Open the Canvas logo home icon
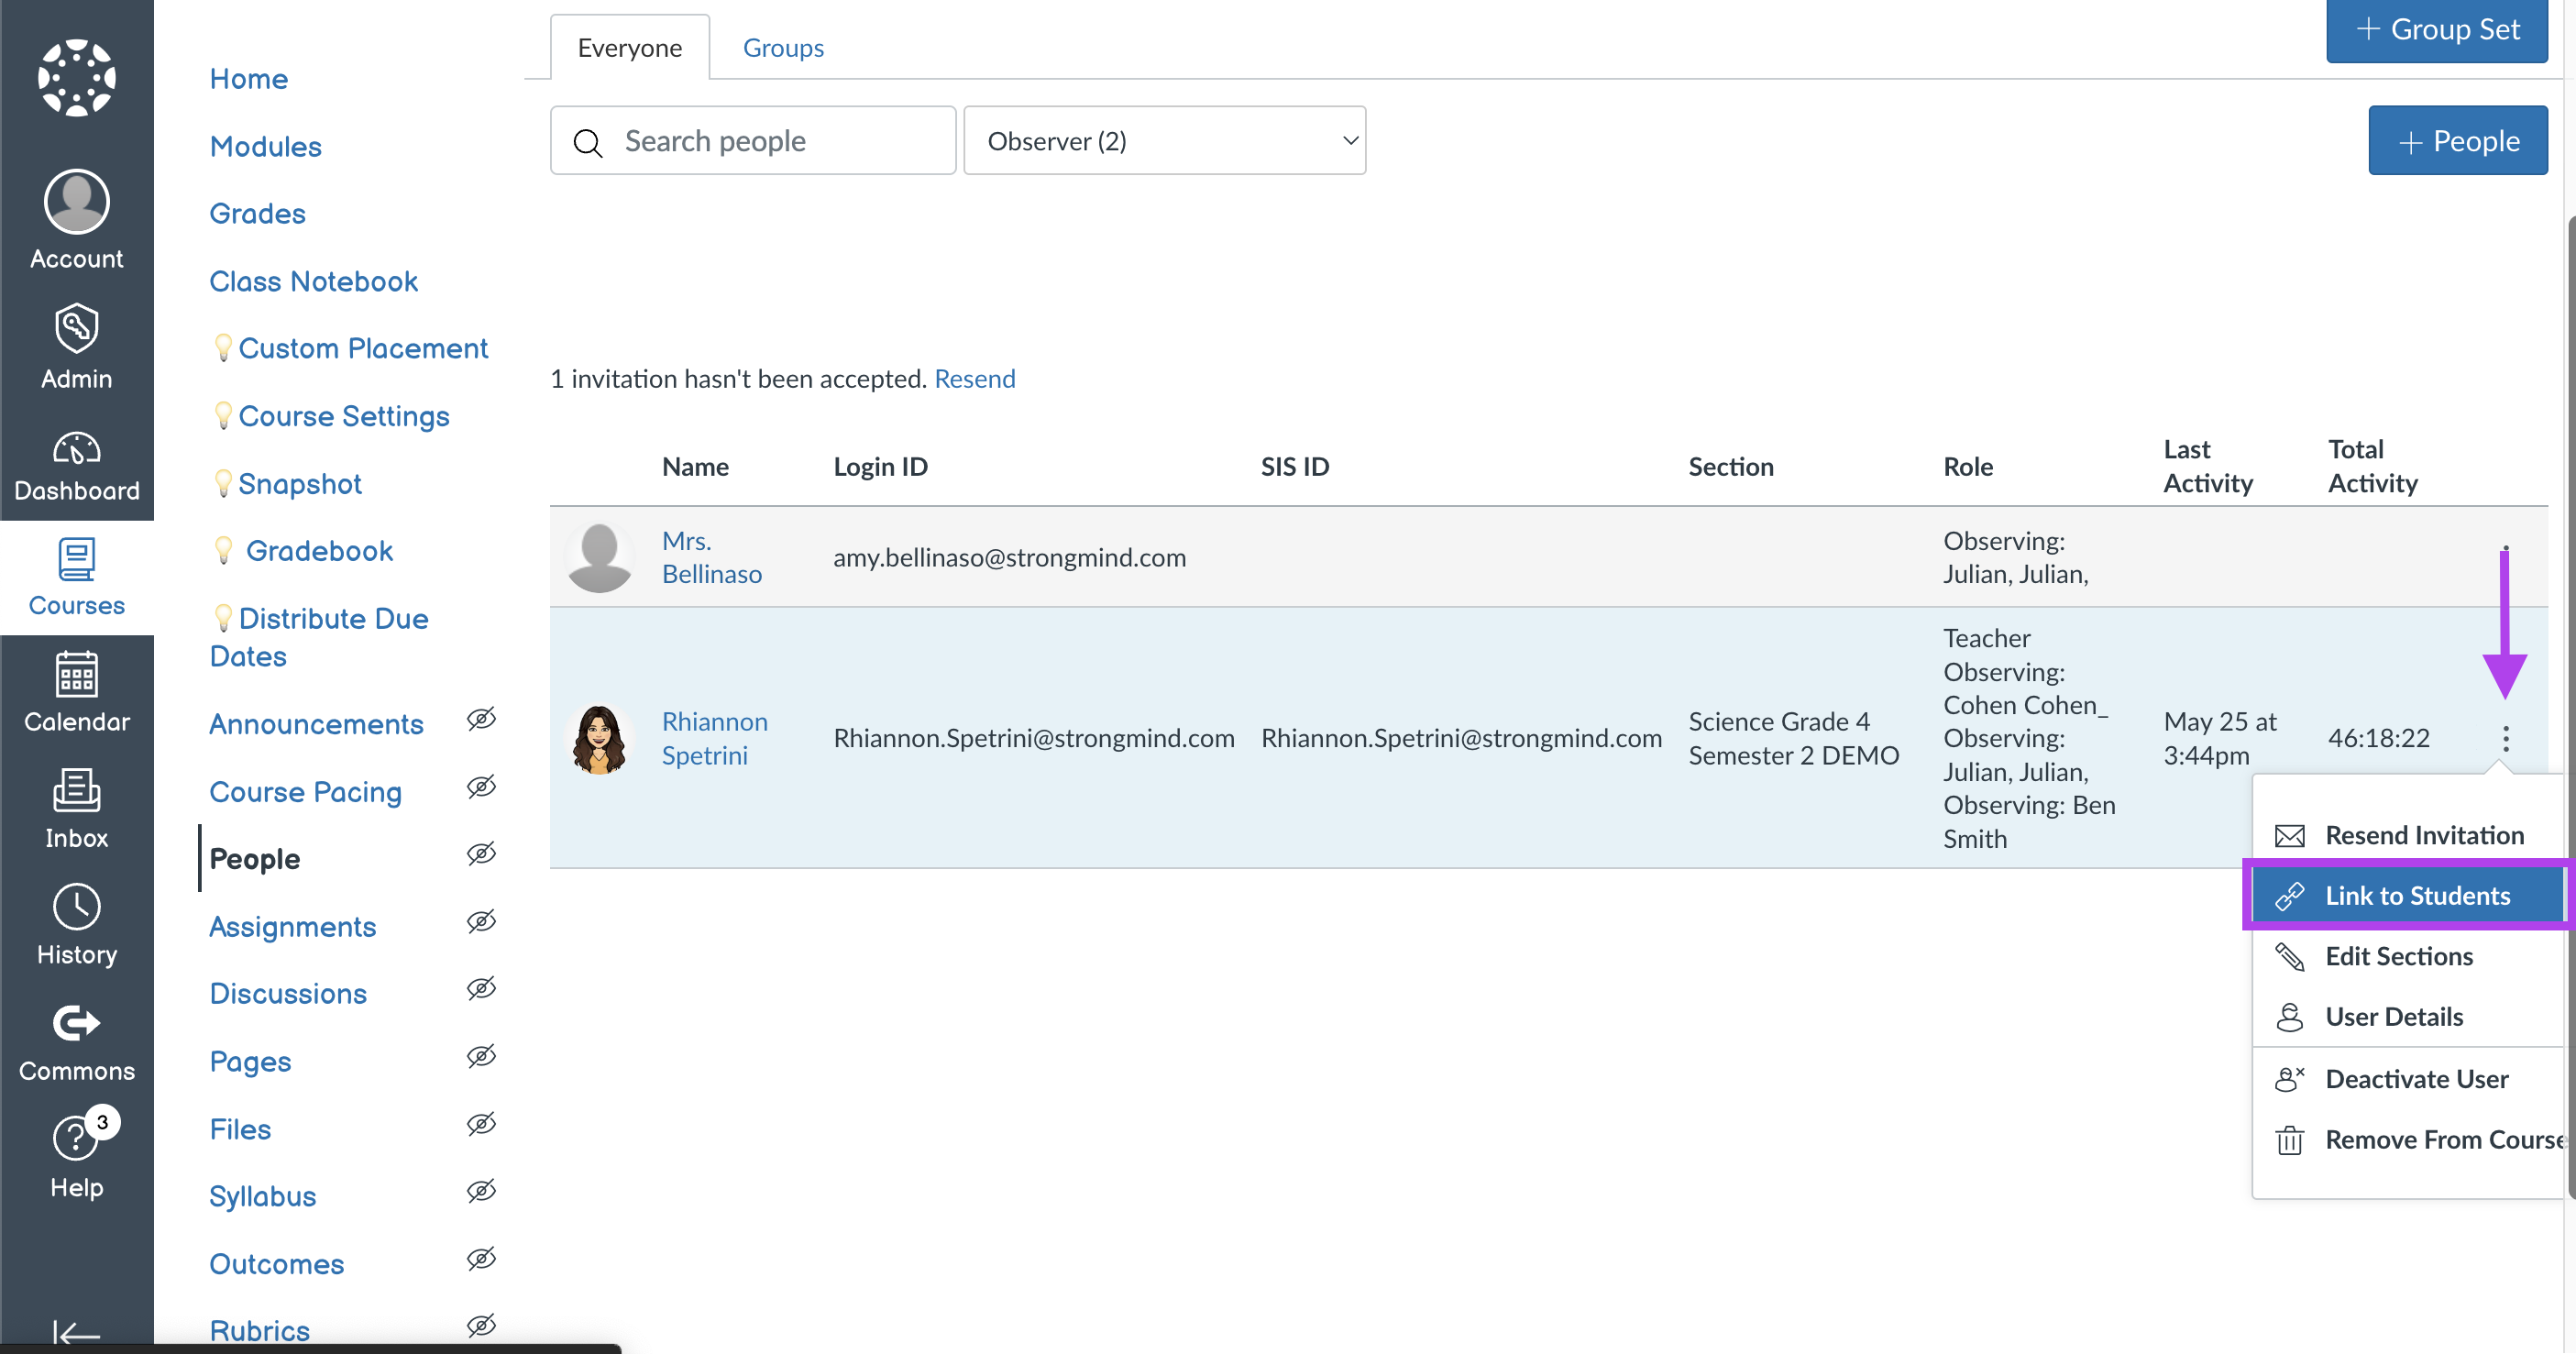Image resolution: width=2576 pixels, height=1354 pixels. (77, 77)
